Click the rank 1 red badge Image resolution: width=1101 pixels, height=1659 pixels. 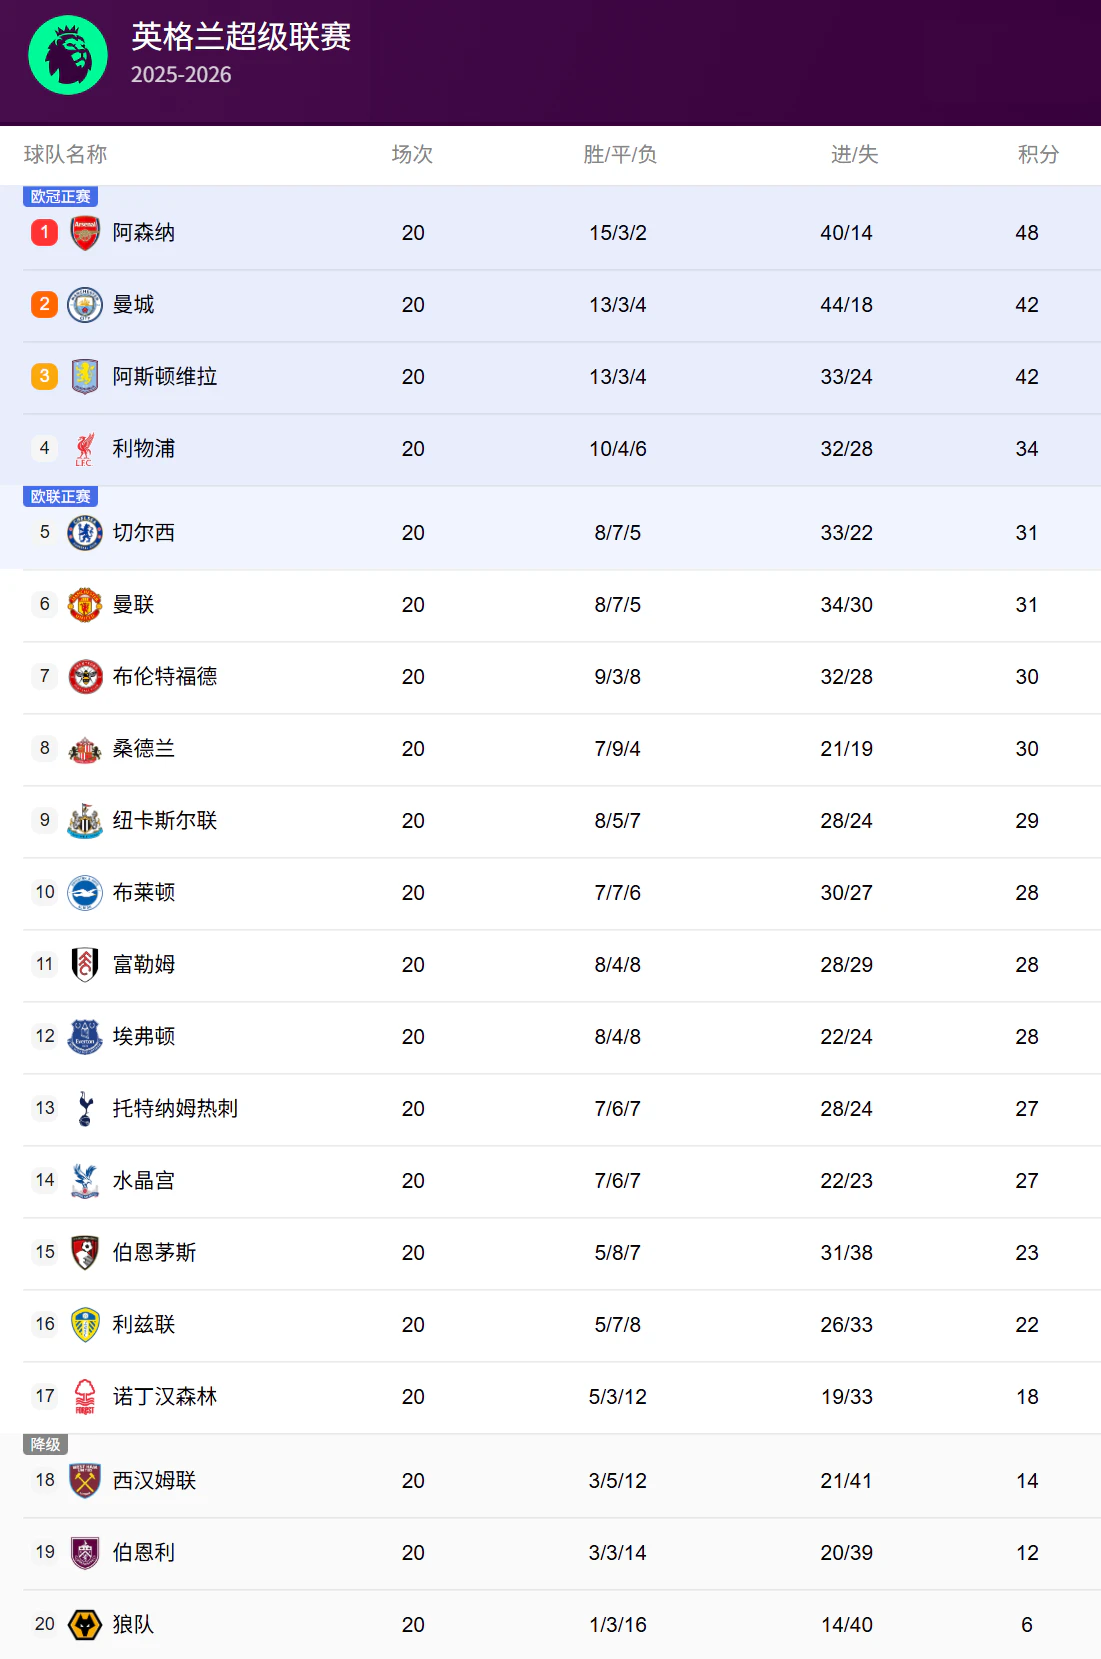[x=44, y=233]
